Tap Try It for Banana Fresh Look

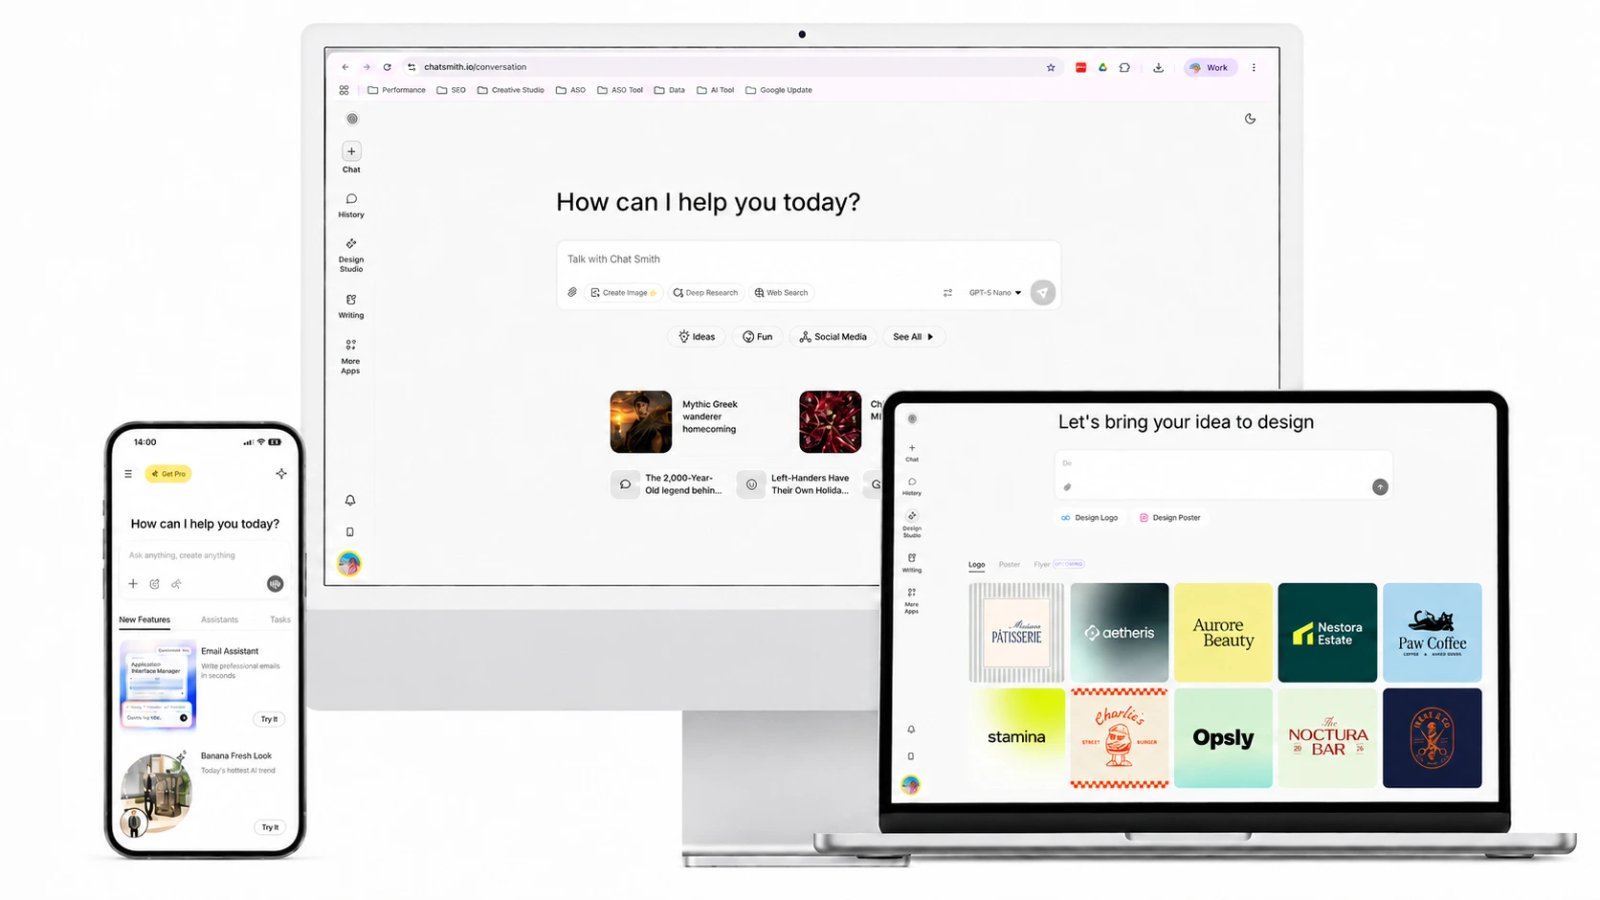coord(270,827)
